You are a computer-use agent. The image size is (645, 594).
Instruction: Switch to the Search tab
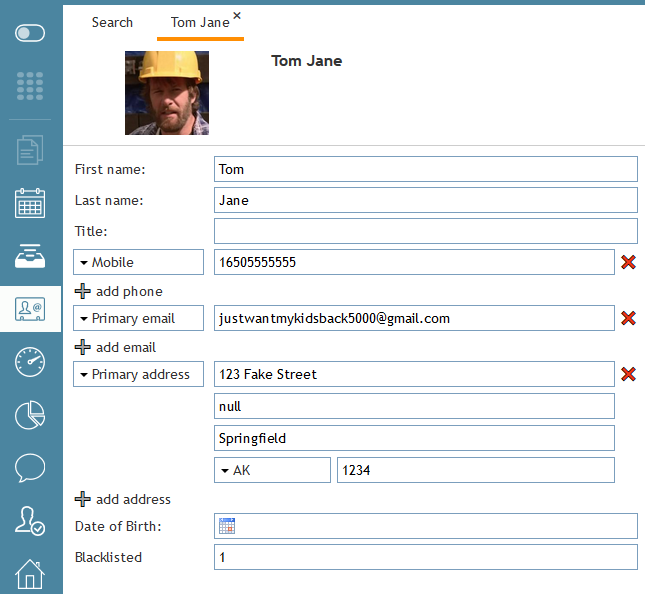click(112, 22)
